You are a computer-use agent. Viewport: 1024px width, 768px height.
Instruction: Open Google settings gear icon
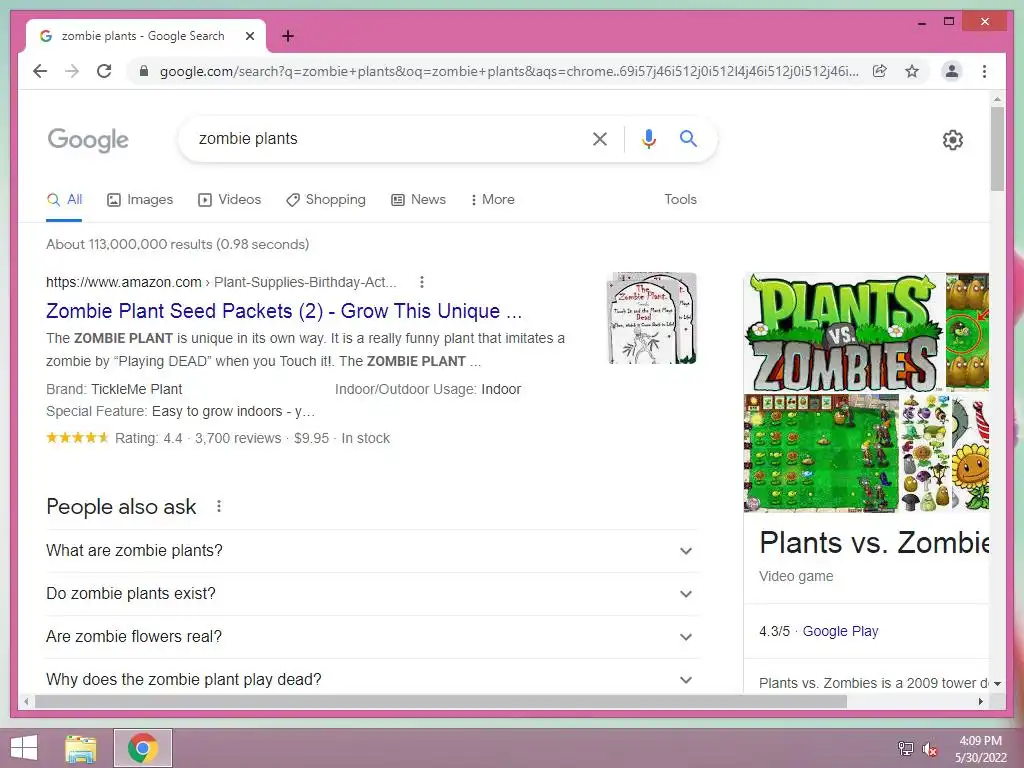[x=953, y=140]
